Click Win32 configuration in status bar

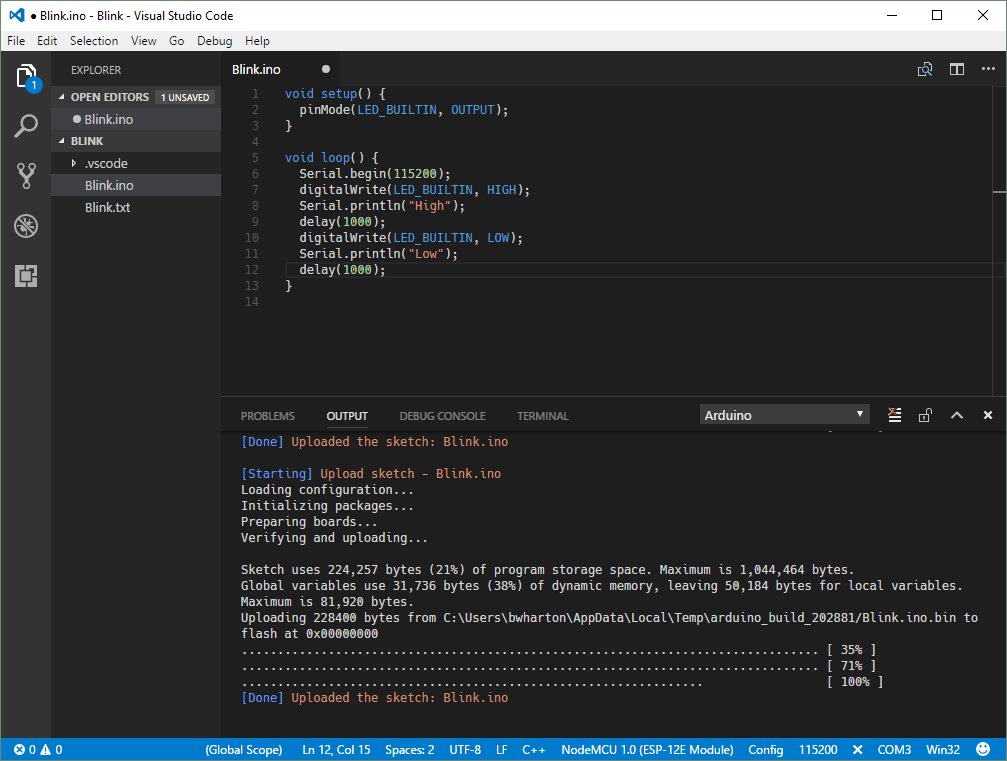(943, 749)
